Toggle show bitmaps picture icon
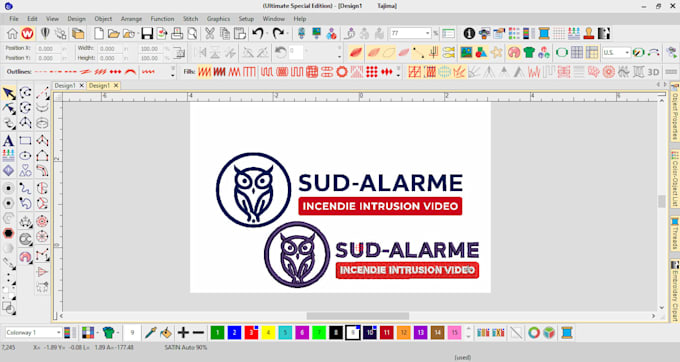The width and height of the screenshot is (680, 362). pyautogui.click(x=467, y=52)
